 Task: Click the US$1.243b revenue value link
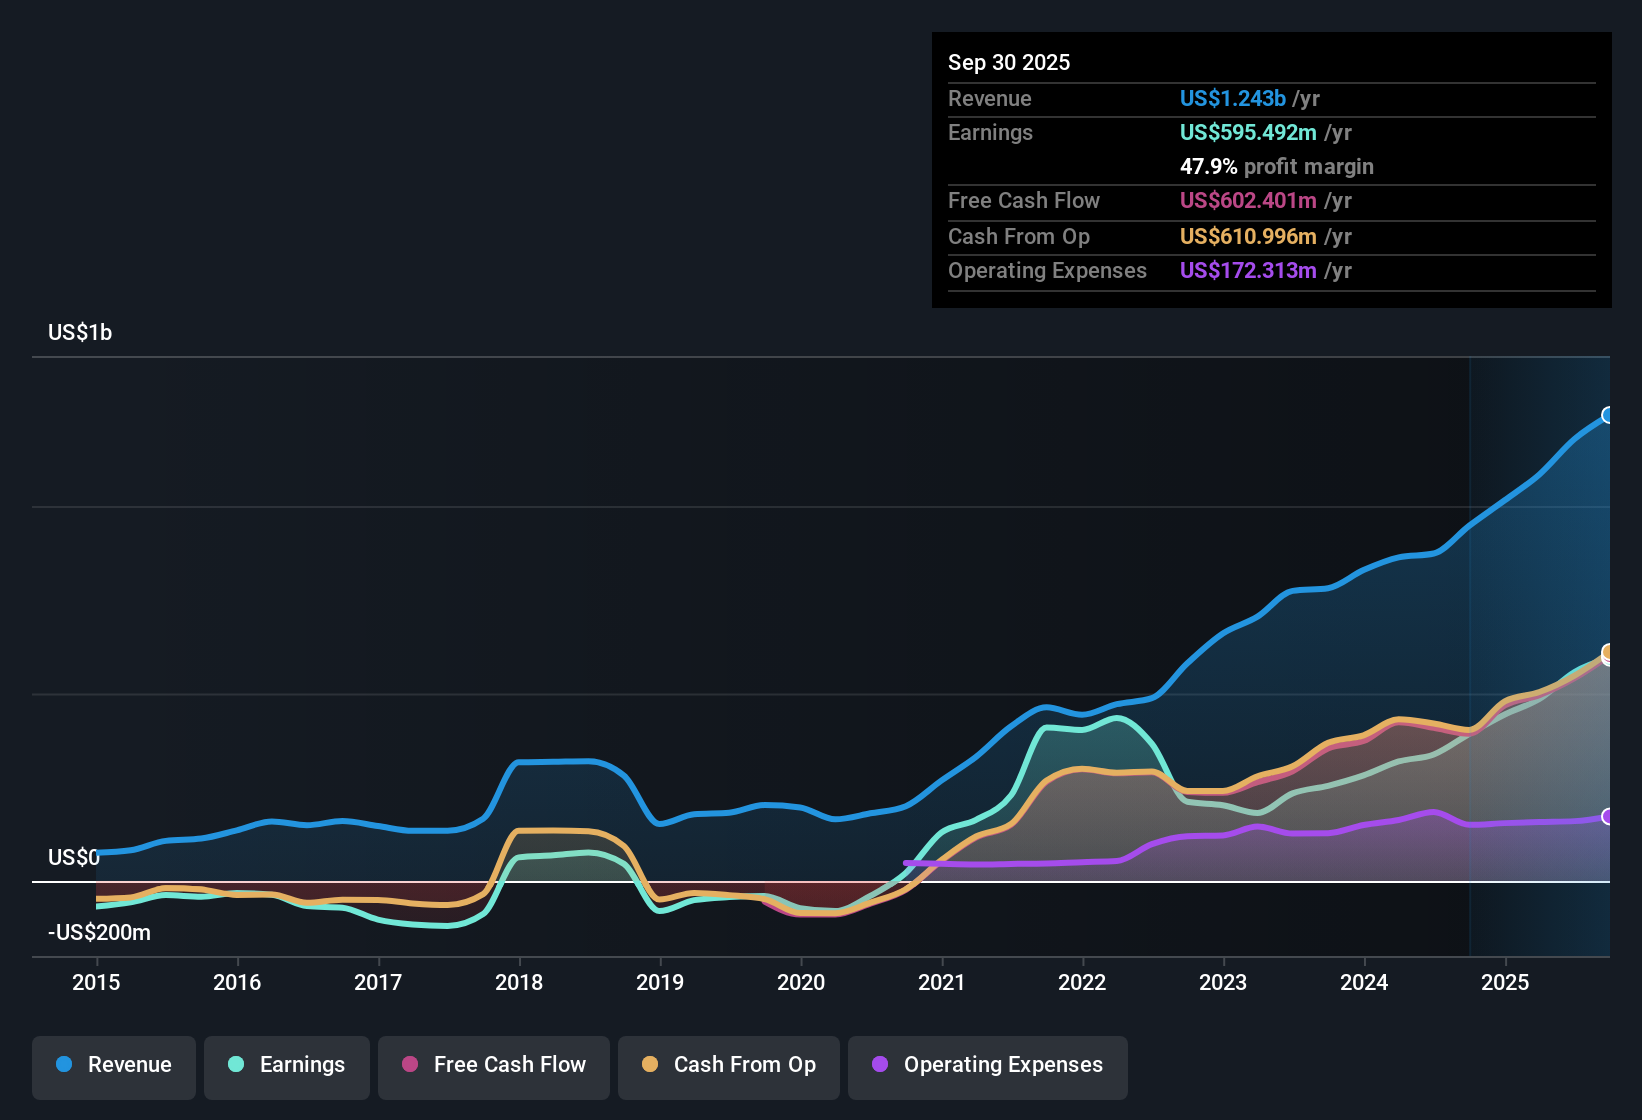1232,98
